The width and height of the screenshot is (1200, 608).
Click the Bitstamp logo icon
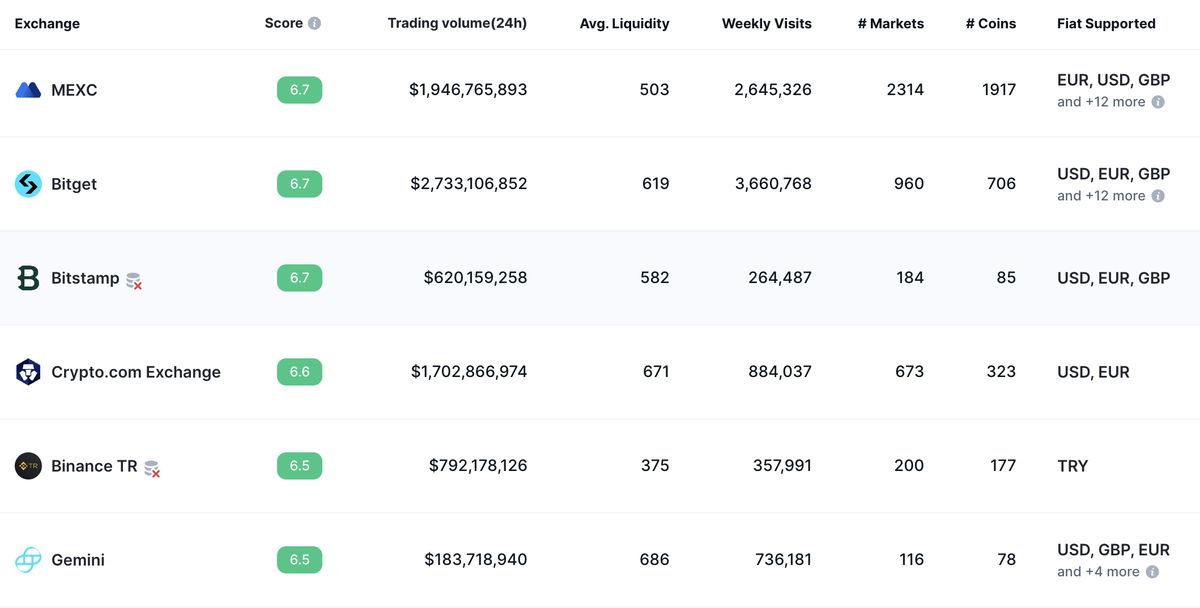tap(28, 278)
